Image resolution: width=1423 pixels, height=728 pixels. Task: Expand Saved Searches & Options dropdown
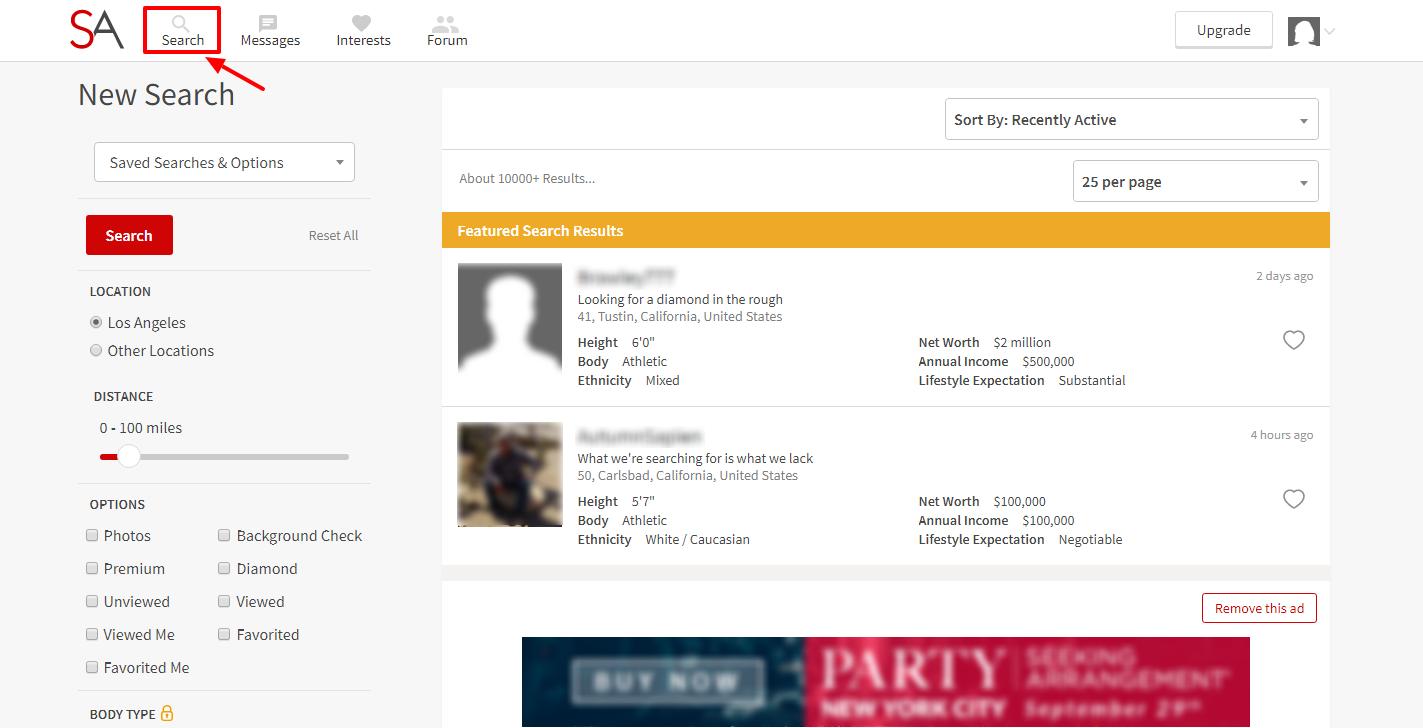point(224,162)
